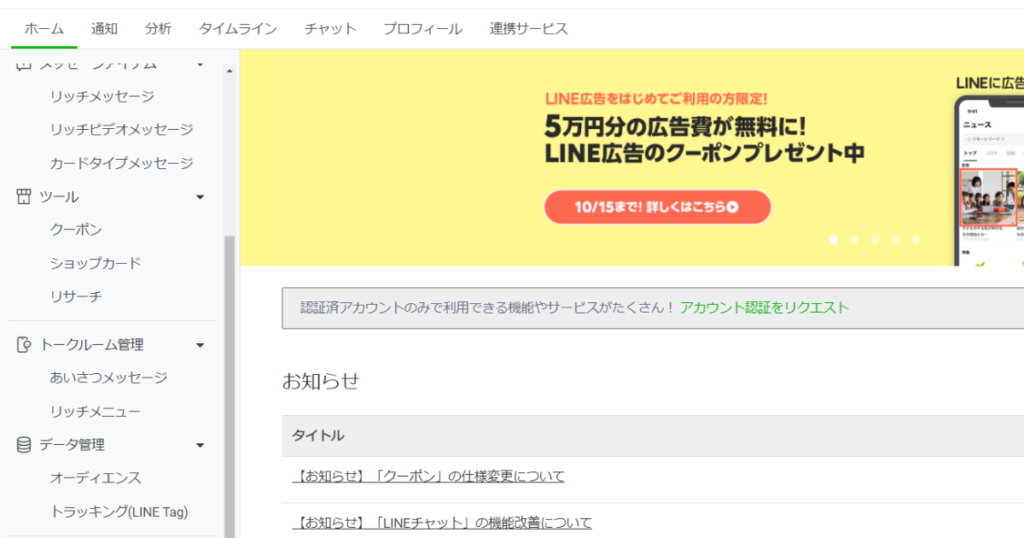
Task: Click the phone mockup image in banner
Action: (989, 181)
